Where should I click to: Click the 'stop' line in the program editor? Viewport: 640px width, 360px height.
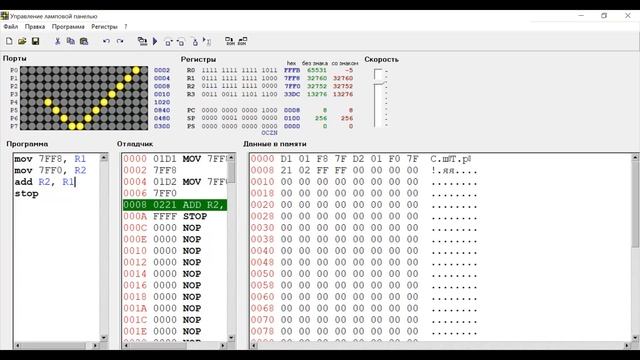point(27,193)
